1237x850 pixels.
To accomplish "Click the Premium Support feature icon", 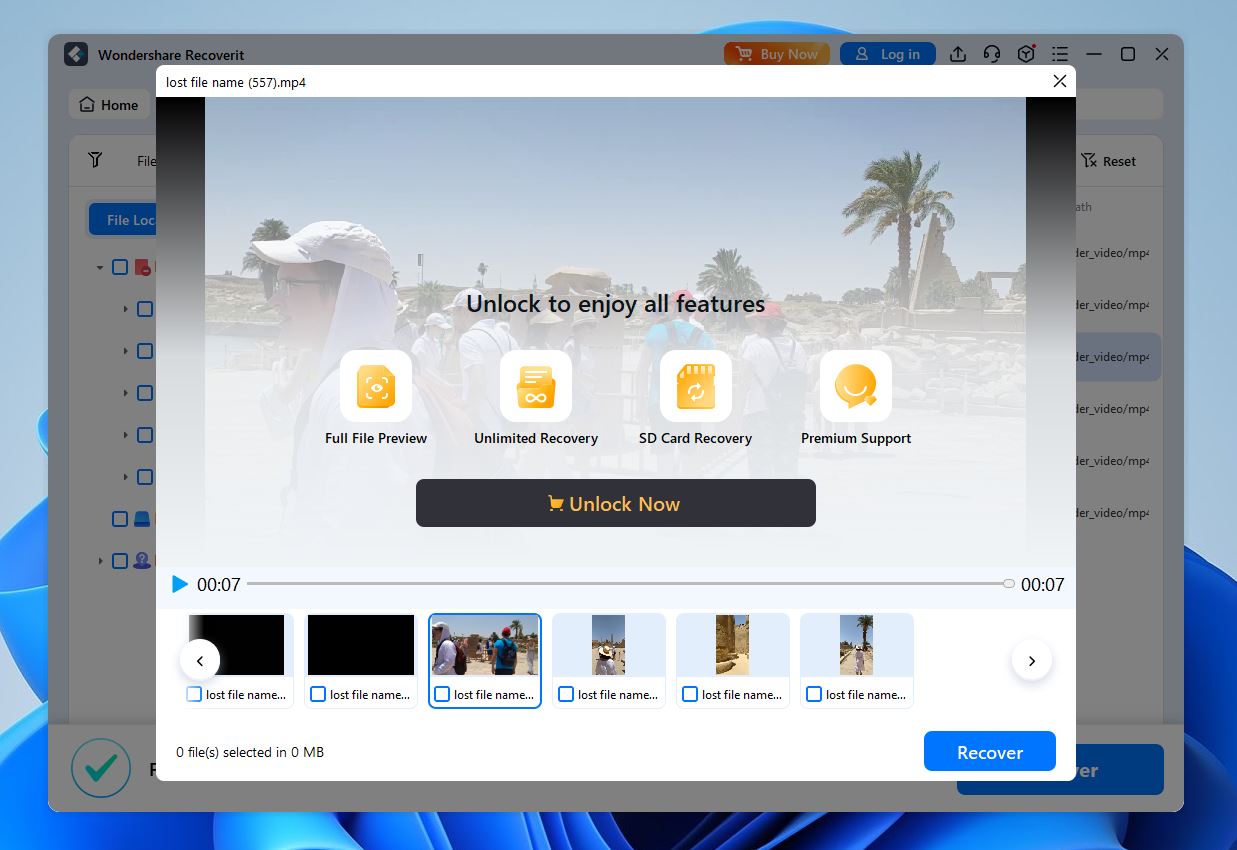I will [856, 386].
